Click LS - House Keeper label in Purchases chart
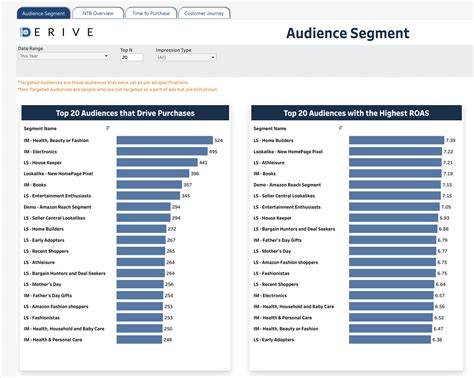The height and width of the screenshot is (378, 474). click(x=43, y=163)
